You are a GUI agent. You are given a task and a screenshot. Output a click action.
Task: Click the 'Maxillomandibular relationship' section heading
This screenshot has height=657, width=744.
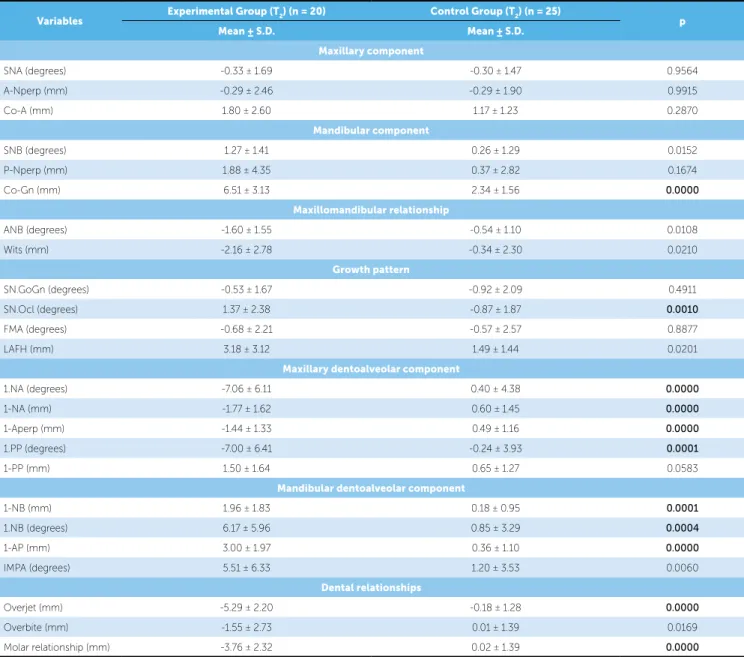click(371, 210)
